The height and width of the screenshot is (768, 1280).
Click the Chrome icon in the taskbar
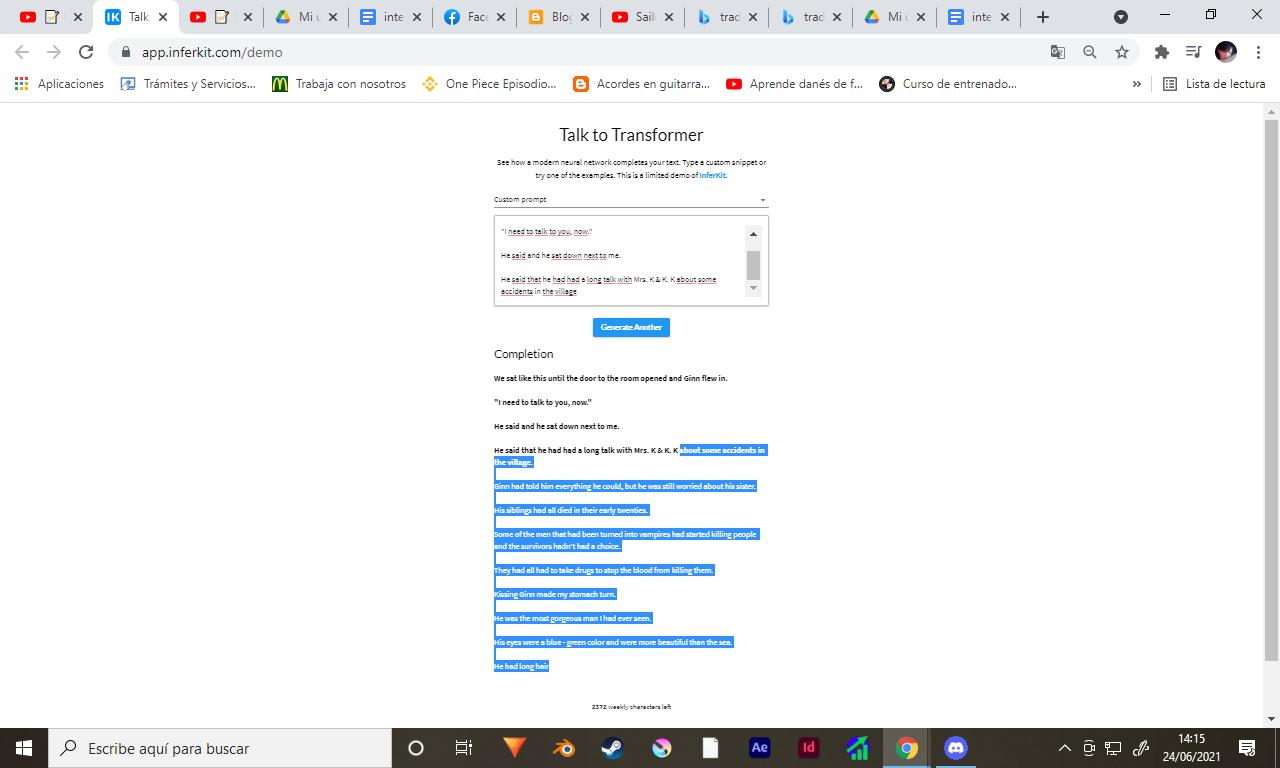[x=907, y=748]
